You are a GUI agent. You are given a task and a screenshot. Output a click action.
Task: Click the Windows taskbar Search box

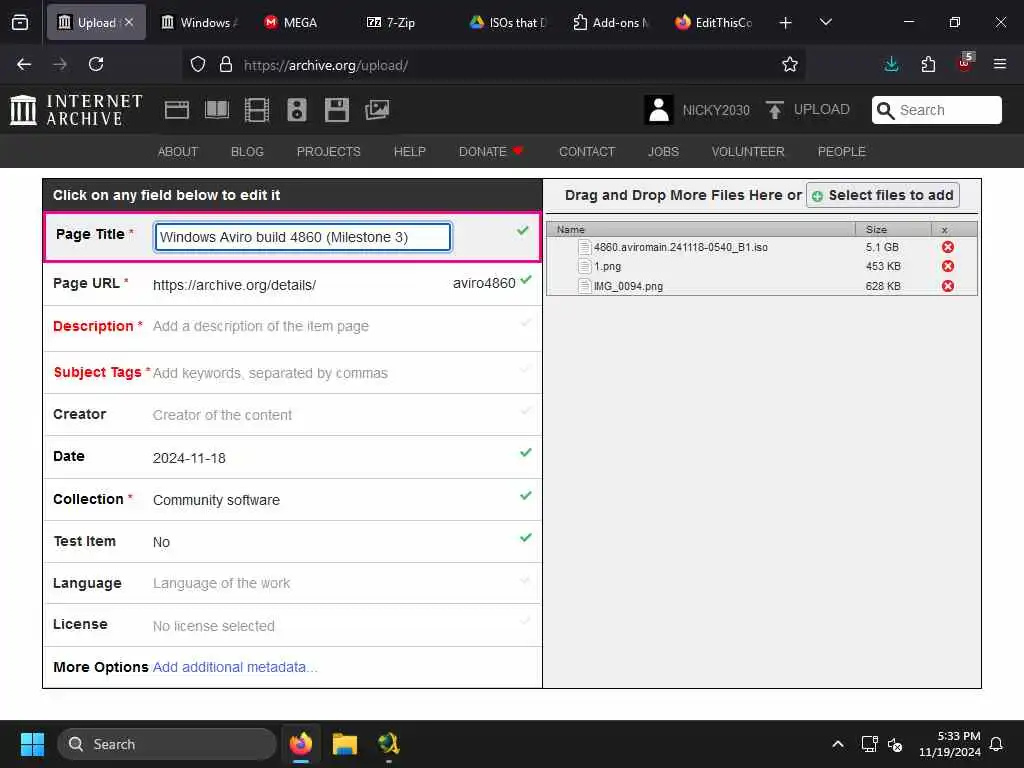point(167,744)
